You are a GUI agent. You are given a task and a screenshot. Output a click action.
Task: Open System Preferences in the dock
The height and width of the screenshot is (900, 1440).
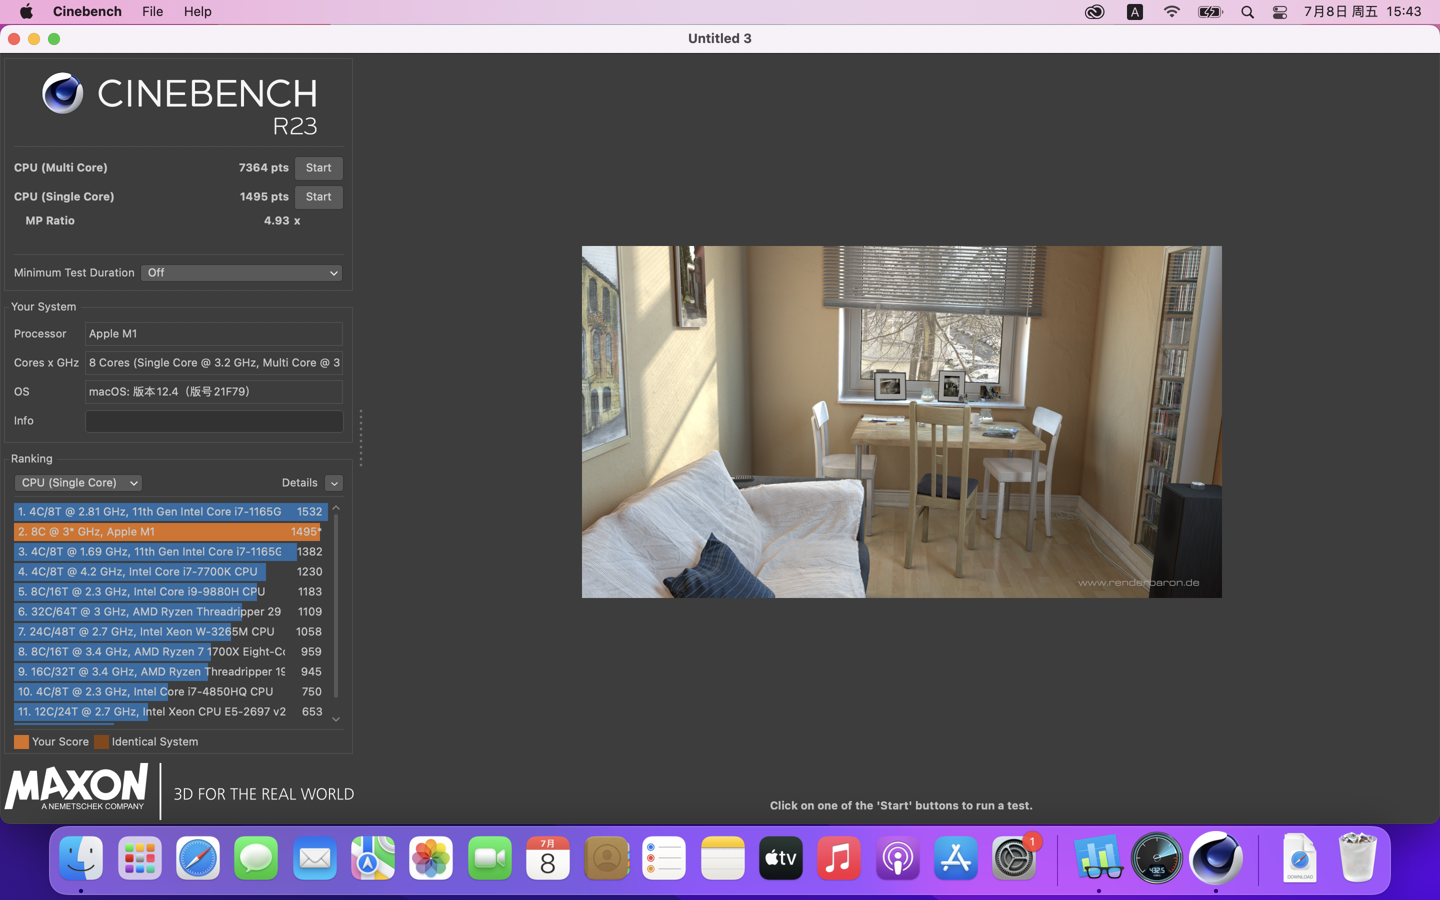[x=1014, y=858]
